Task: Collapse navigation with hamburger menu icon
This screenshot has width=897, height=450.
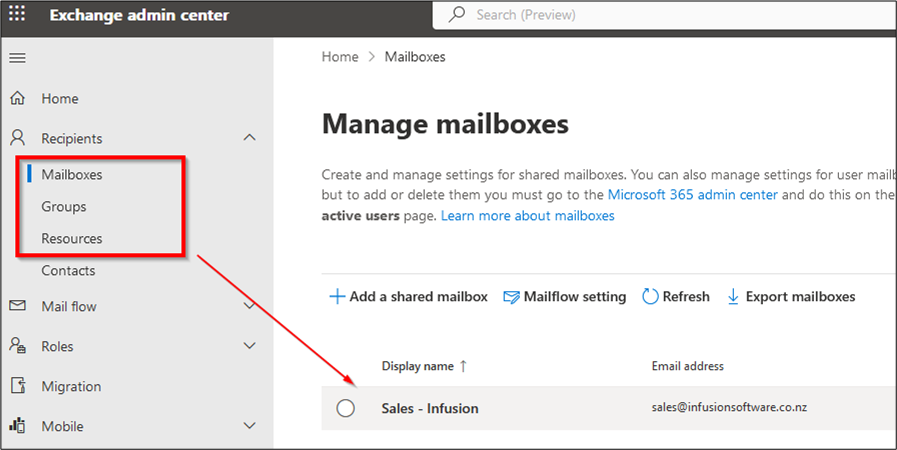Action: [x=18, y=58]
